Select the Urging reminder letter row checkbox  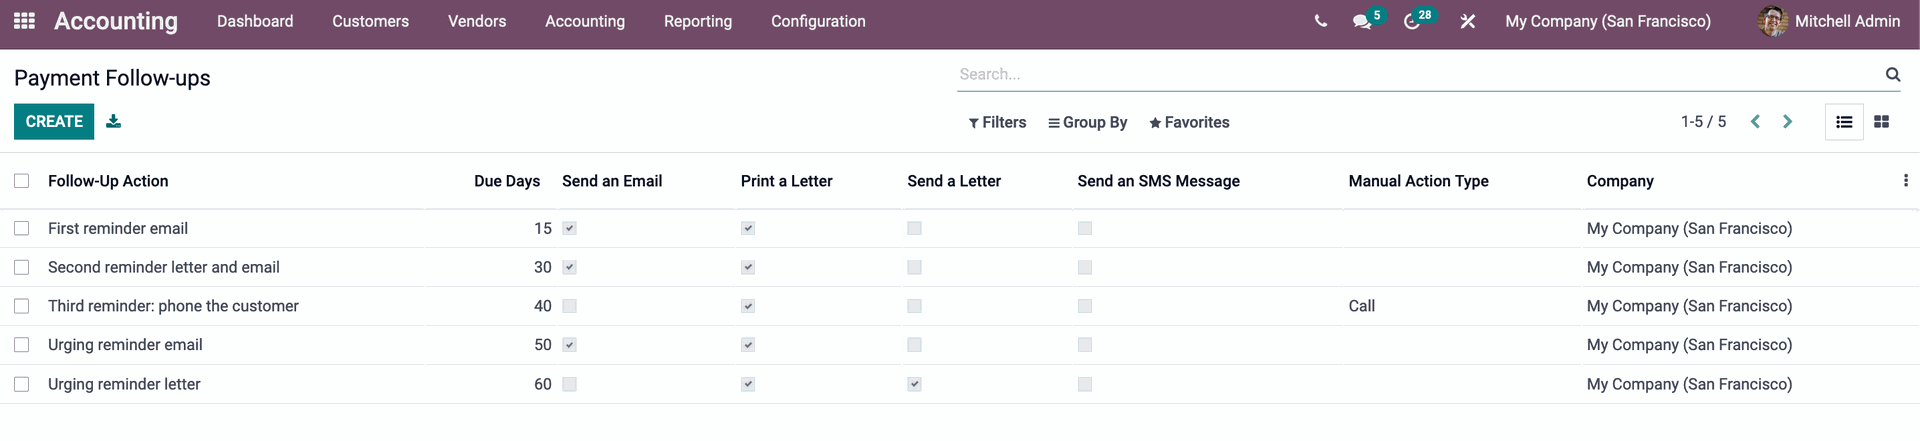(22, 384)
